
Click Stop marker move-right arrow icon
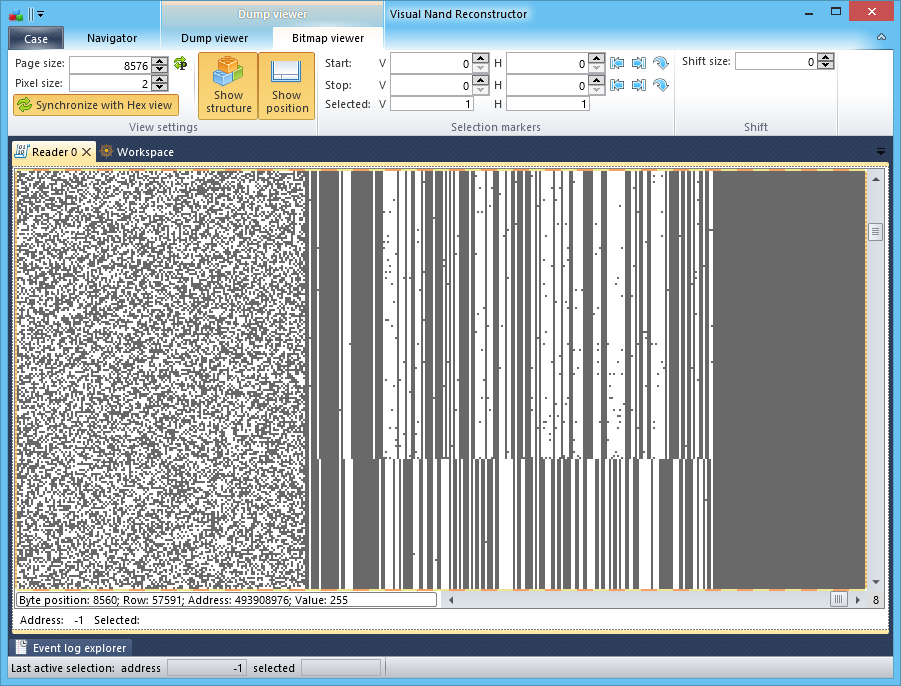(x=639, y=85)
